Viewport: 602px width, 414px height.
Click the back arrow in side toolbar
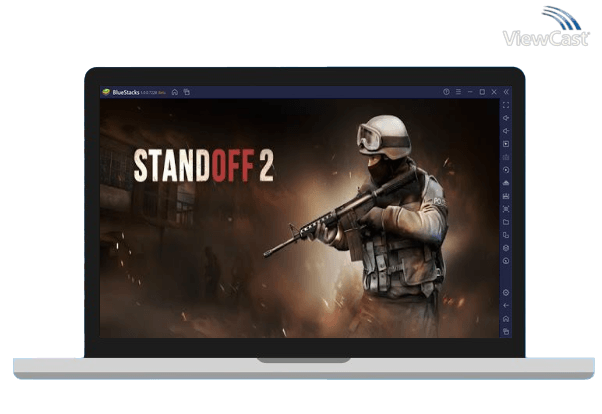pos(506,306)
